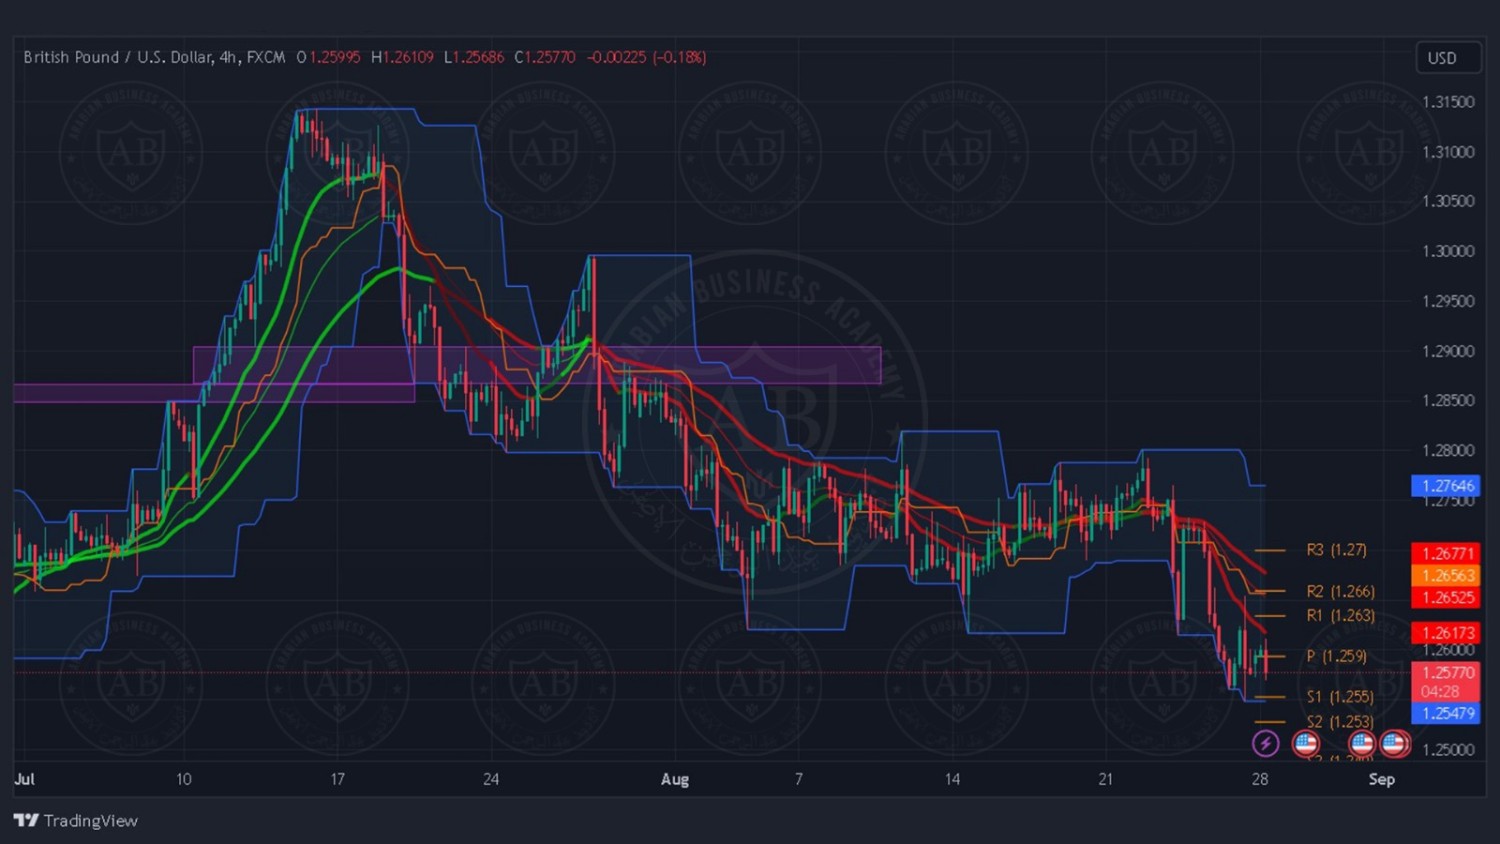Select the R1 (1.263) pivot level label
Screen dimensions: 1500x844
coord(1340,615)
